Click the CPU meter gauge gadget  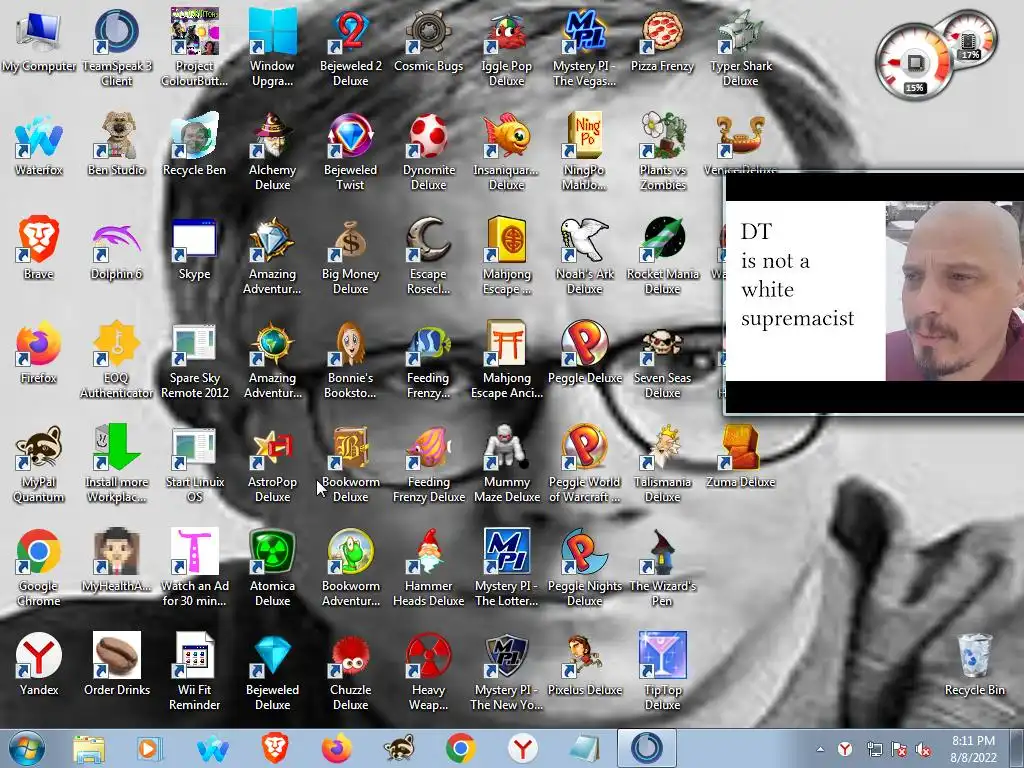914,63
